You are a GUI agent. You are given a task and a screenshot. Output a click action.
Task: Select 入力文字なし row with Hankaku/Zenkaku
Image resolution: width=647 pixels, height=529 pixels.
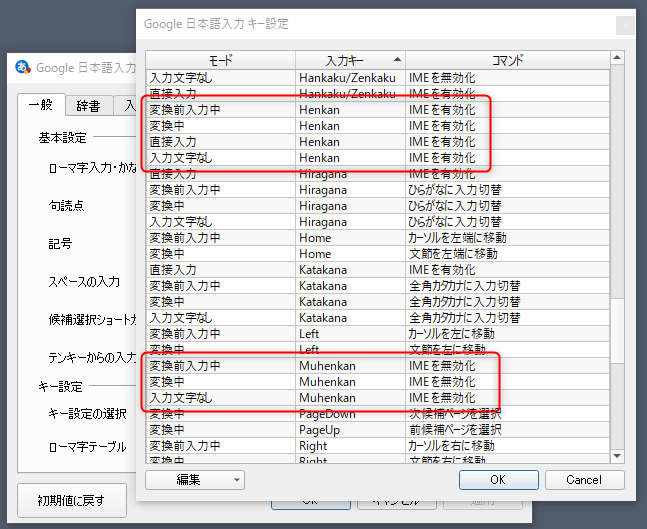pos(378,78)
